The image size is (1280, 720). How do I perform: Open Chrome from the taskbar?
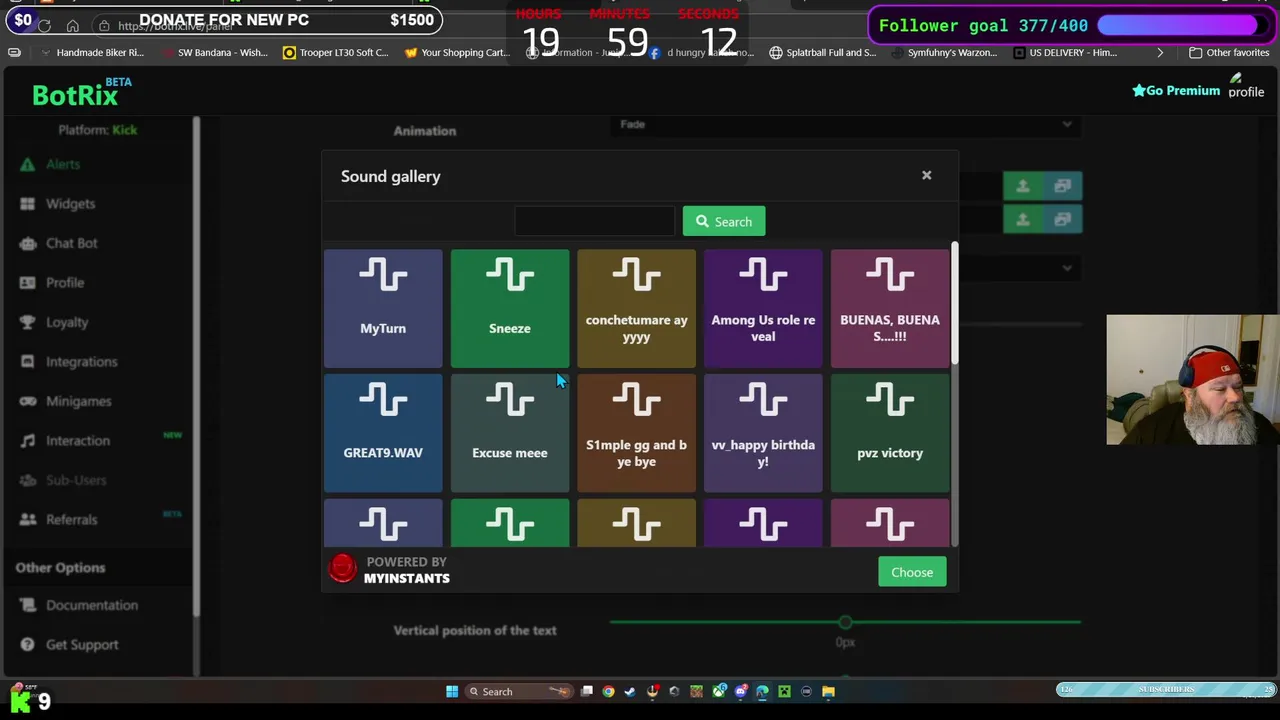pos(608,691)
